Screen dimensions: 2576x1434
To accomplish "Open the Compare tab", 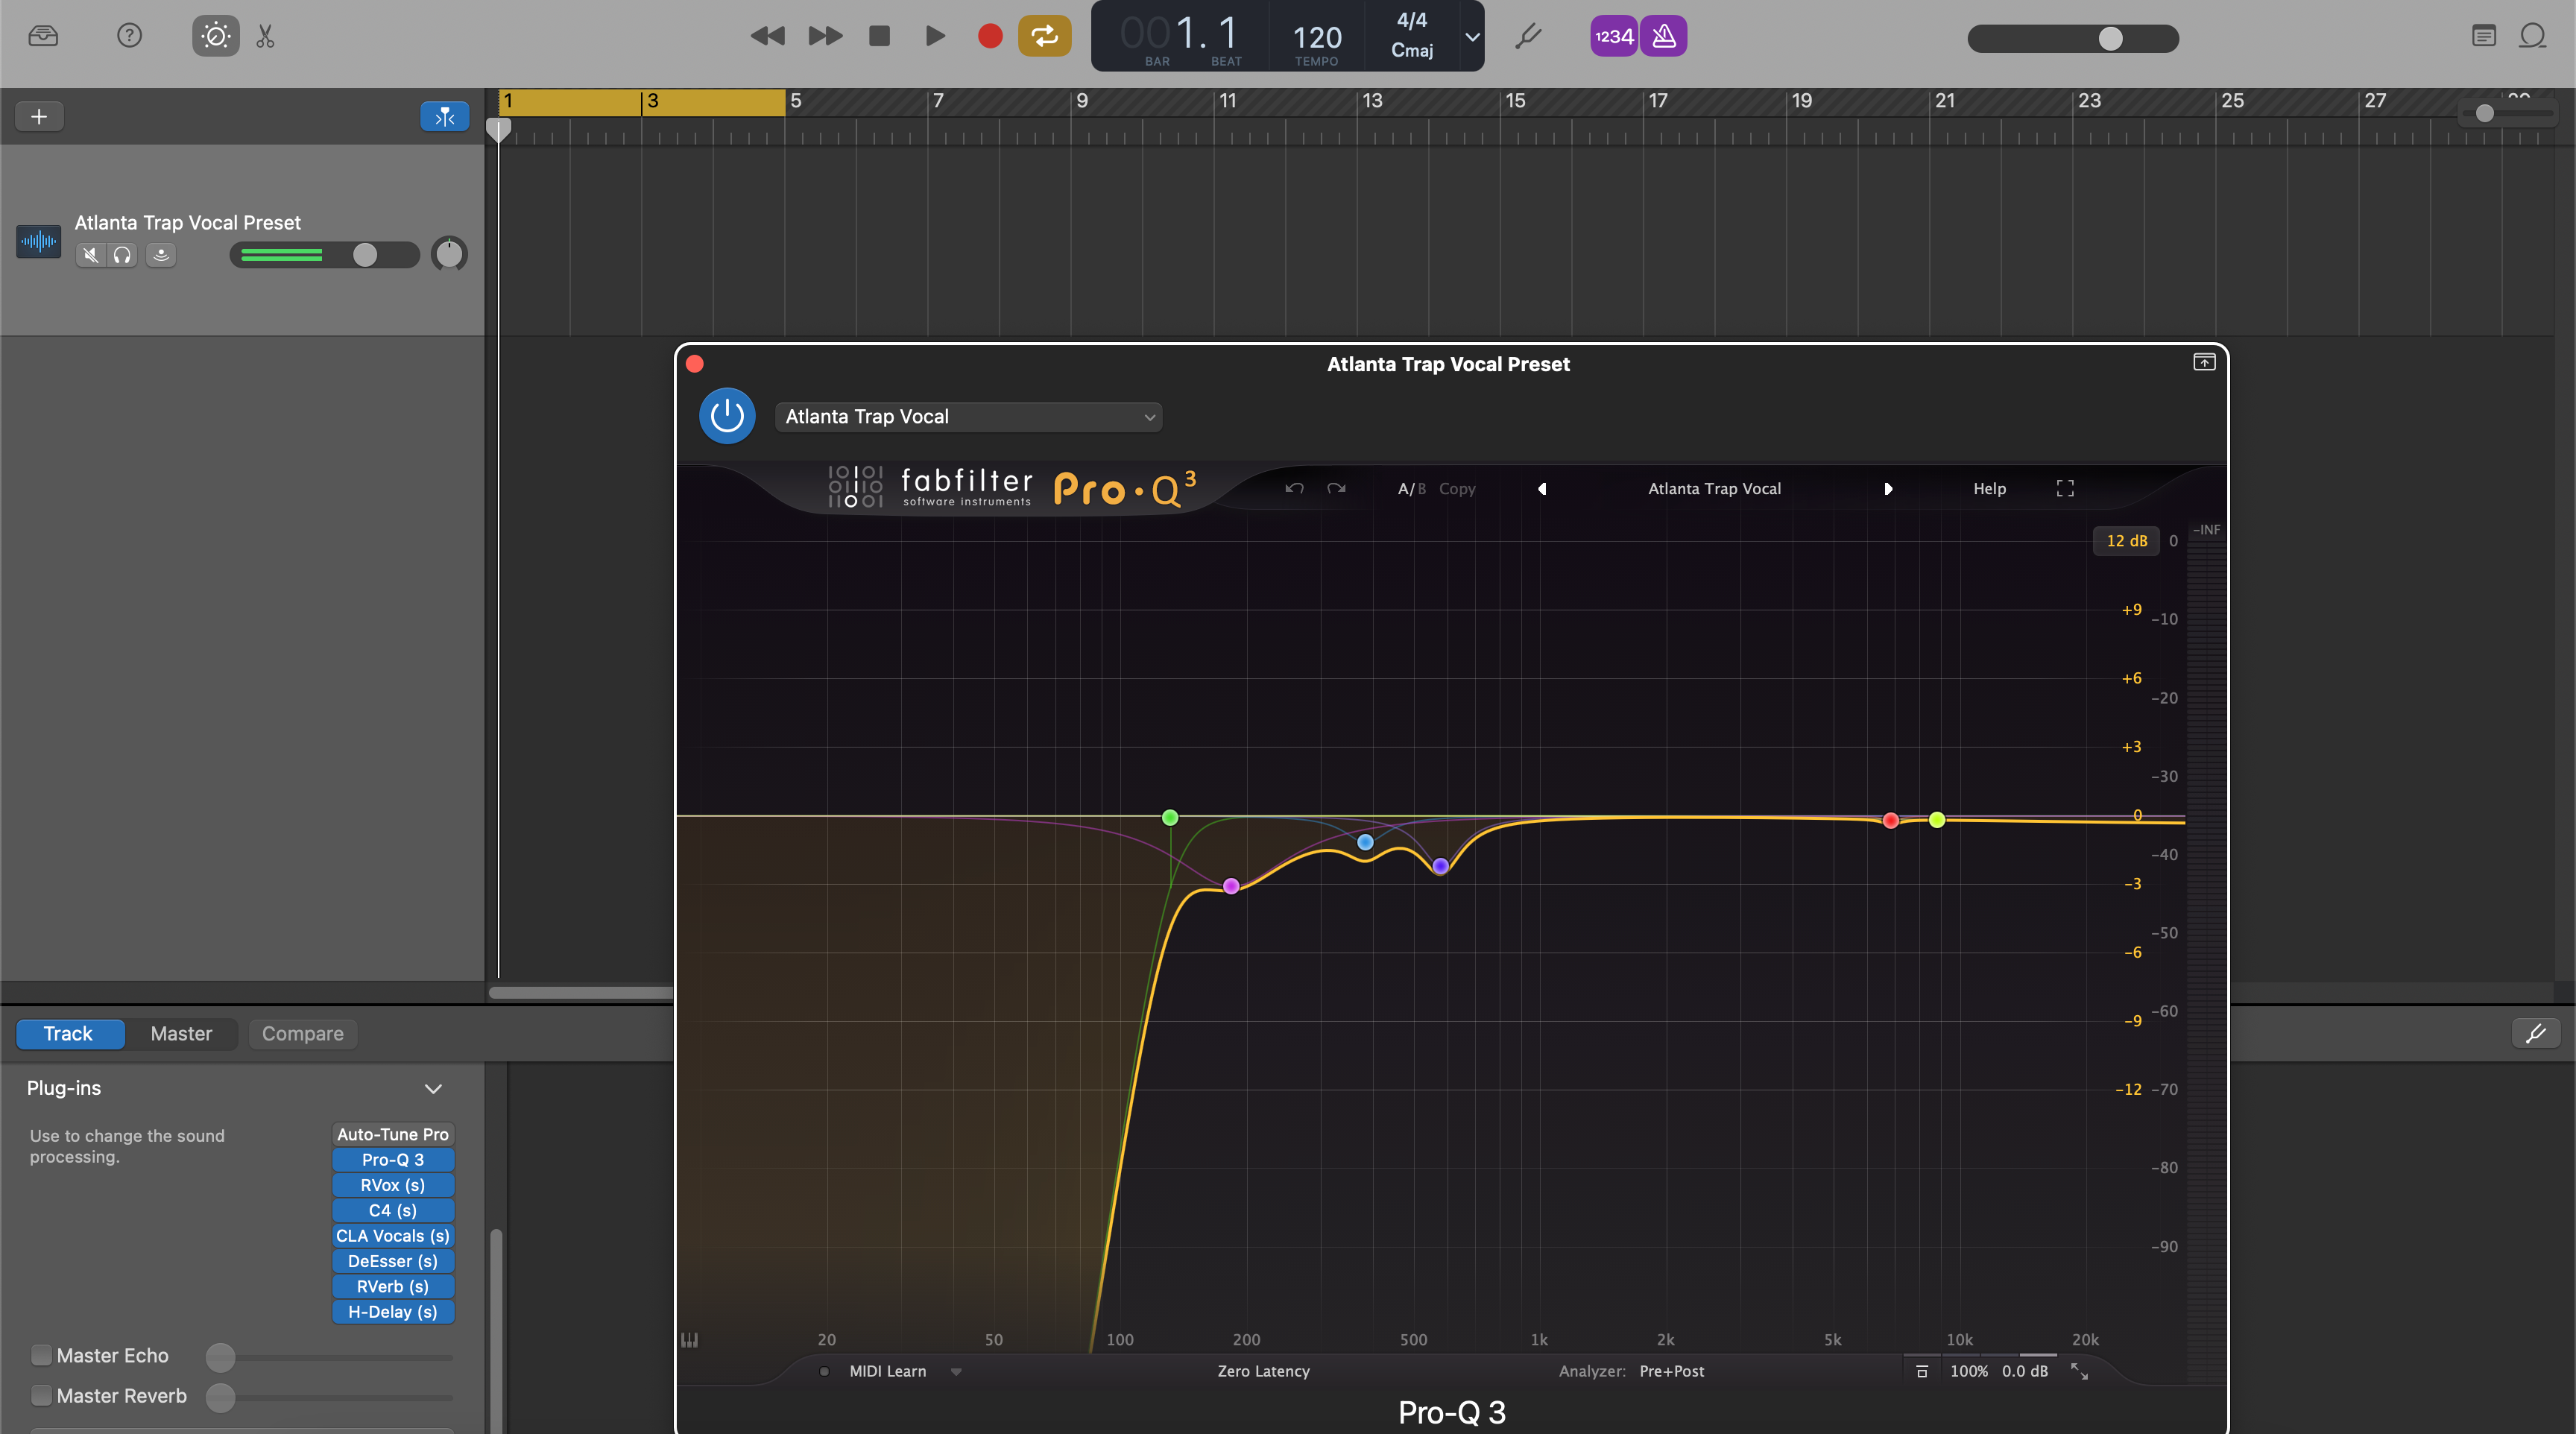I will tap(302, 1033).
